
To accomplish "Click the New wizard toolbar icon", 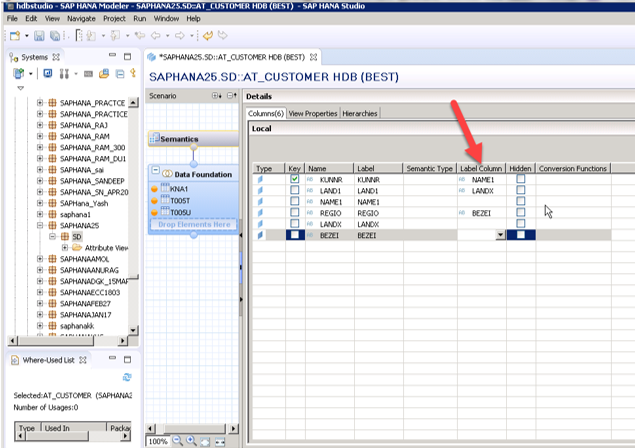I will tap(15, 36).
